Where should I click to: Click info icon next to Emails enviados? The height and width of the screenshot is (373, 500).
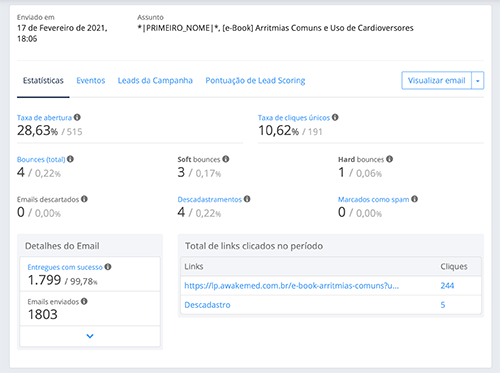coord(84,301)
